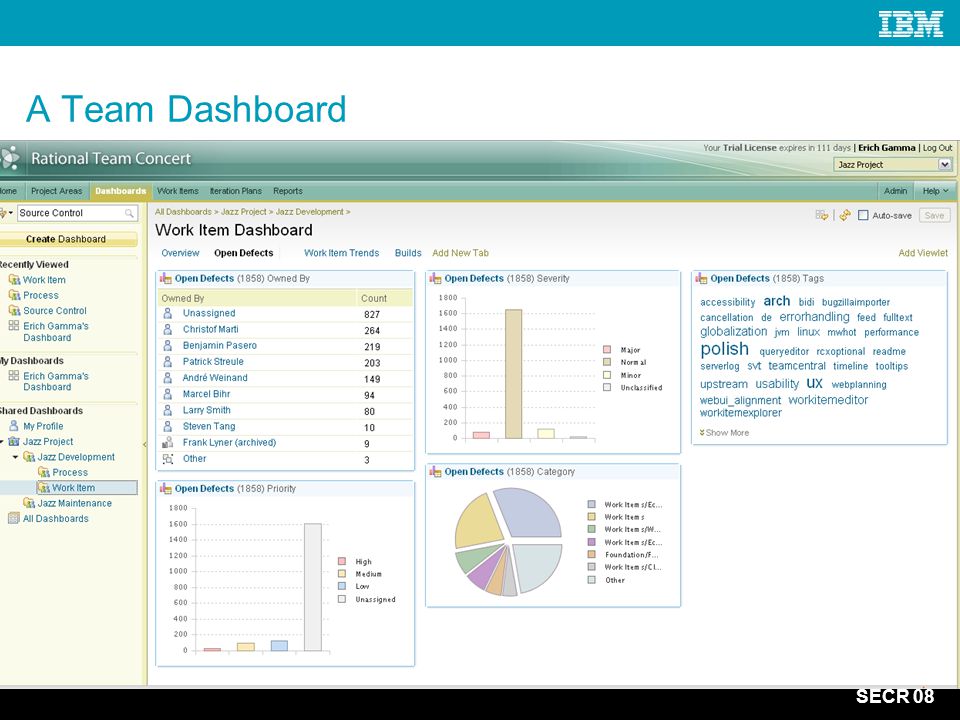
Task: Click the Rational Team Concert logo icon
Action: click(9, 158)
